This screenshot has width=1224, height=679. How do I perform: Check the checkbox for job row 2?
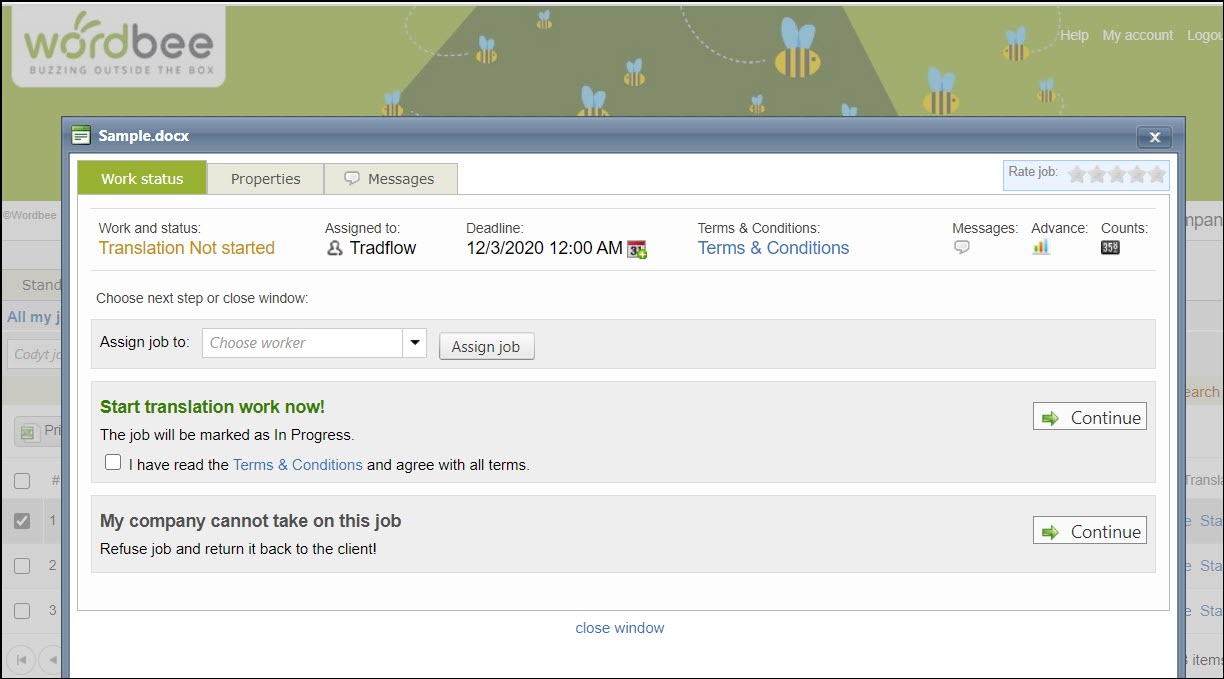(x=22, y=566)
